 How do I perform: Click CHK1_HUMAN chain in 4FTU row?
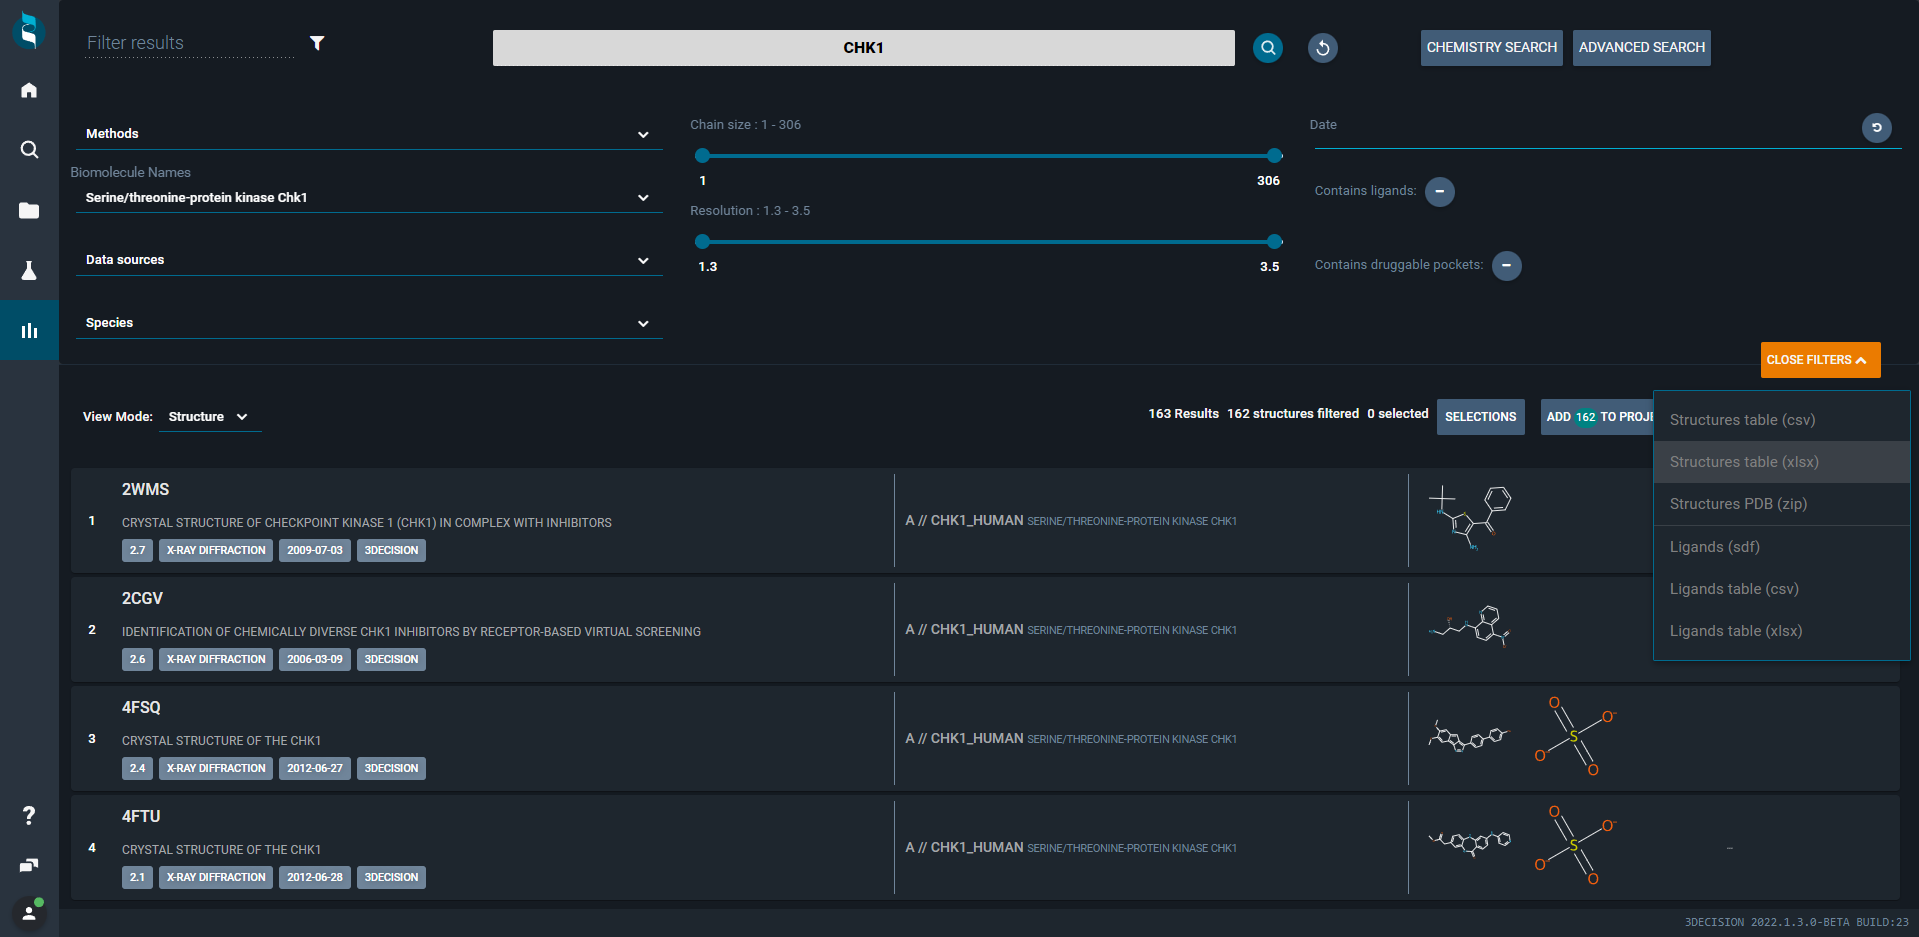tap(976, 848)
